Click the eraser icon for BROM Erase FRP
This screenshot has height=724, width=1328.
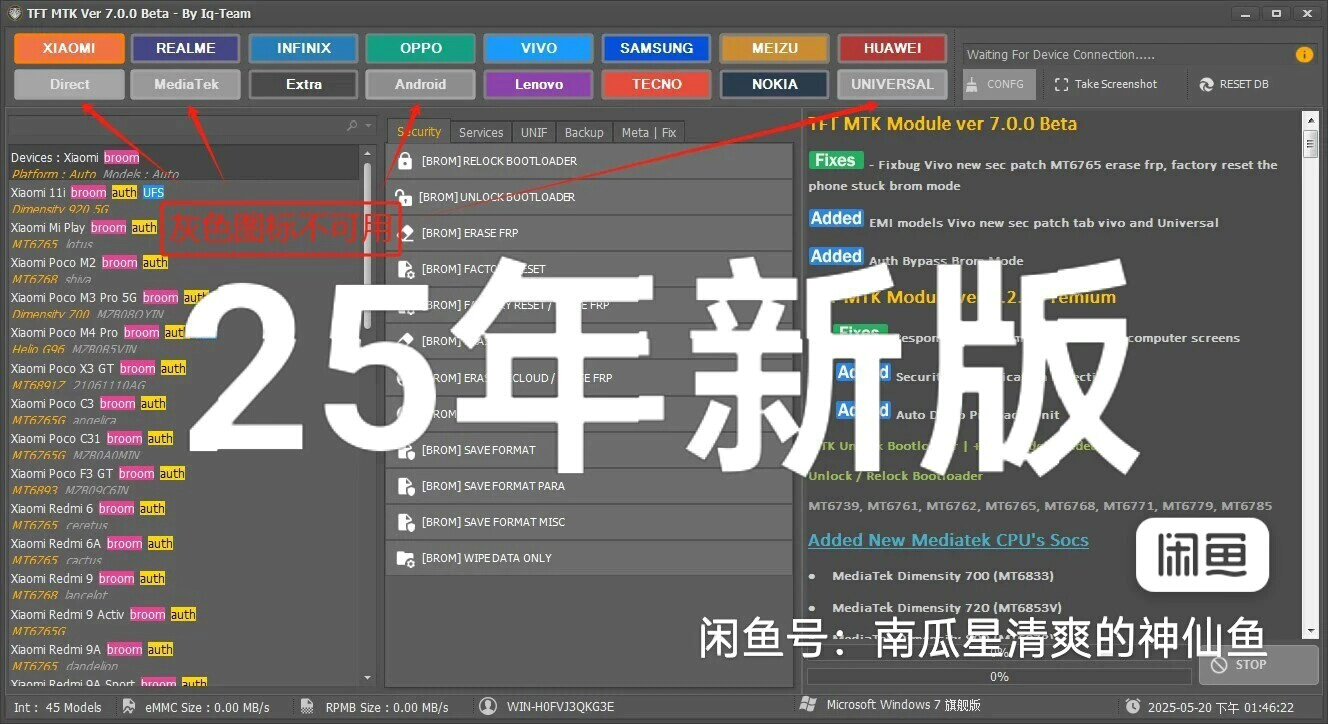click(x=406, y=233)
